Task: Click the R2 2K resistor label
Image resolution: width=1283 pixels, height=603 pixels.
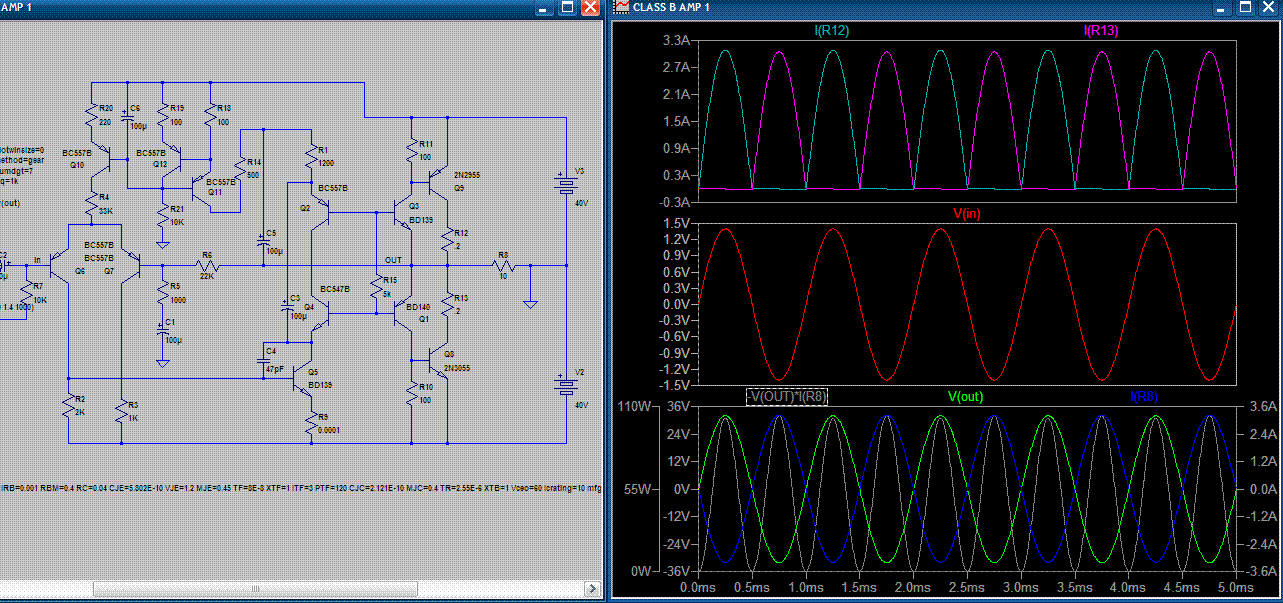Action: coord(80,406)
